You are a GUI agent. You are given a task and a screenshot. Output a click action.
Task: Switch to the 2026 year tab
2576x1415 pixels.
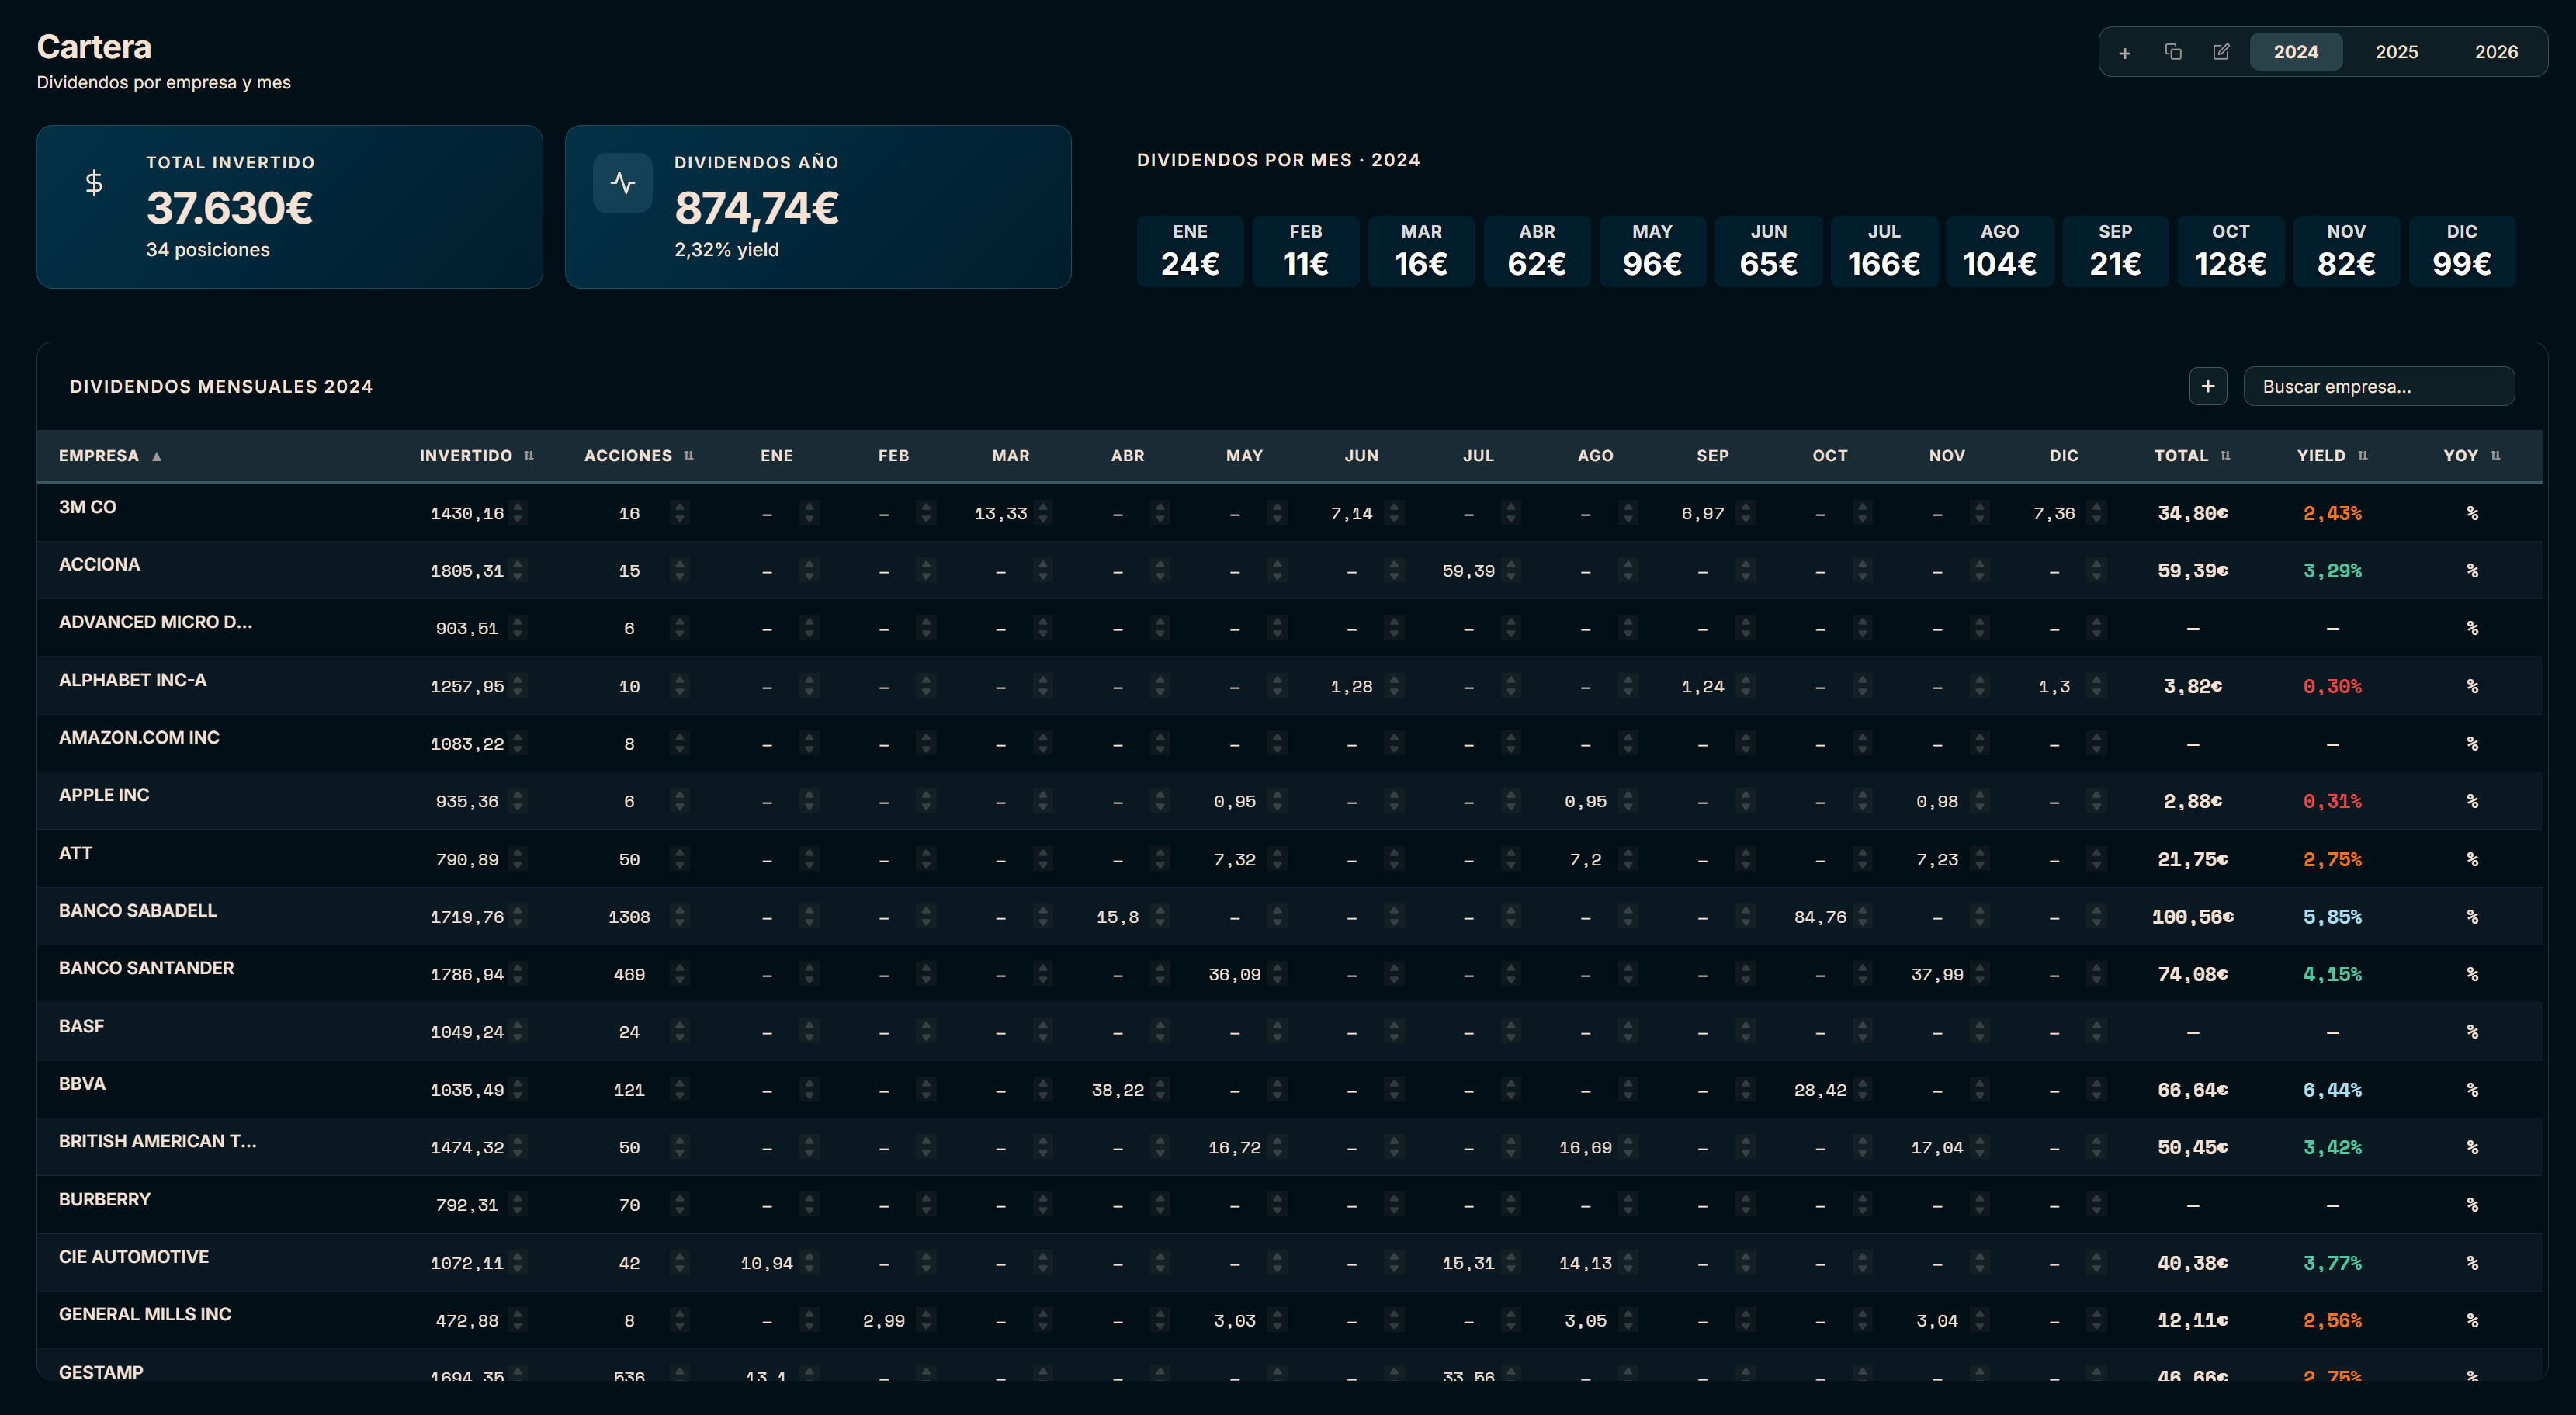click(2496, 52)
